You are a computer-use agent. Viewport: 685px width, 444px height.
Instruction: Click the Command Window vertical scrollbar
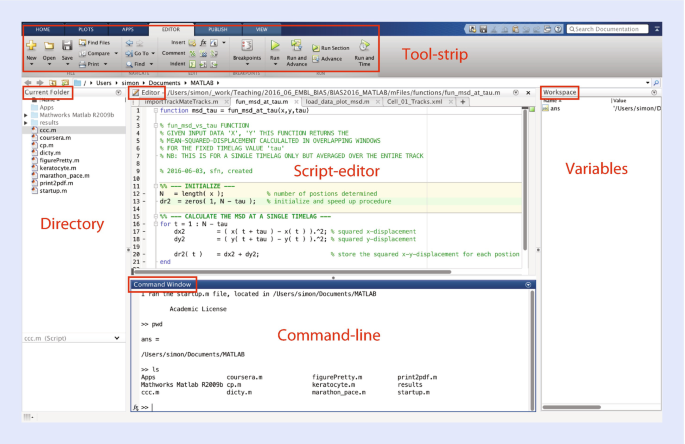[532, 350]
